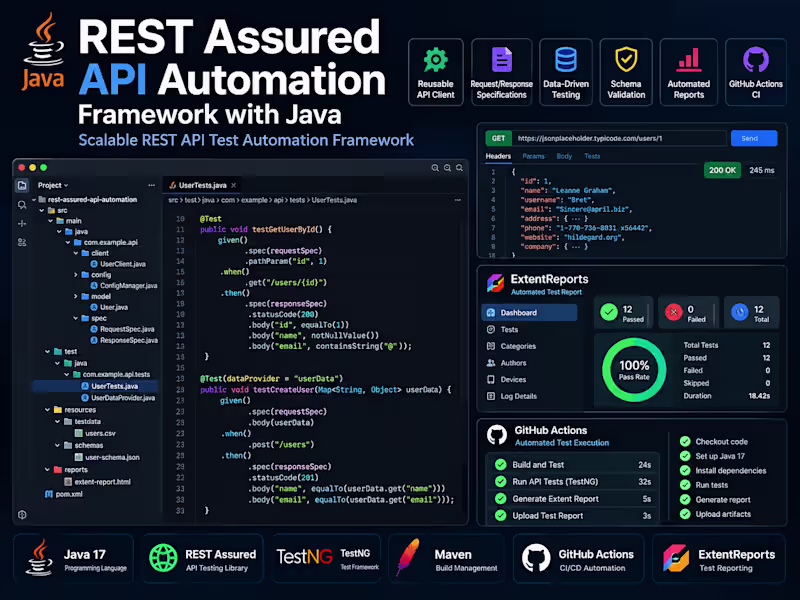The width and height of the screenshot is (800, 600).
Task: Close the UserTests.java tab
Action: point(234,185)
